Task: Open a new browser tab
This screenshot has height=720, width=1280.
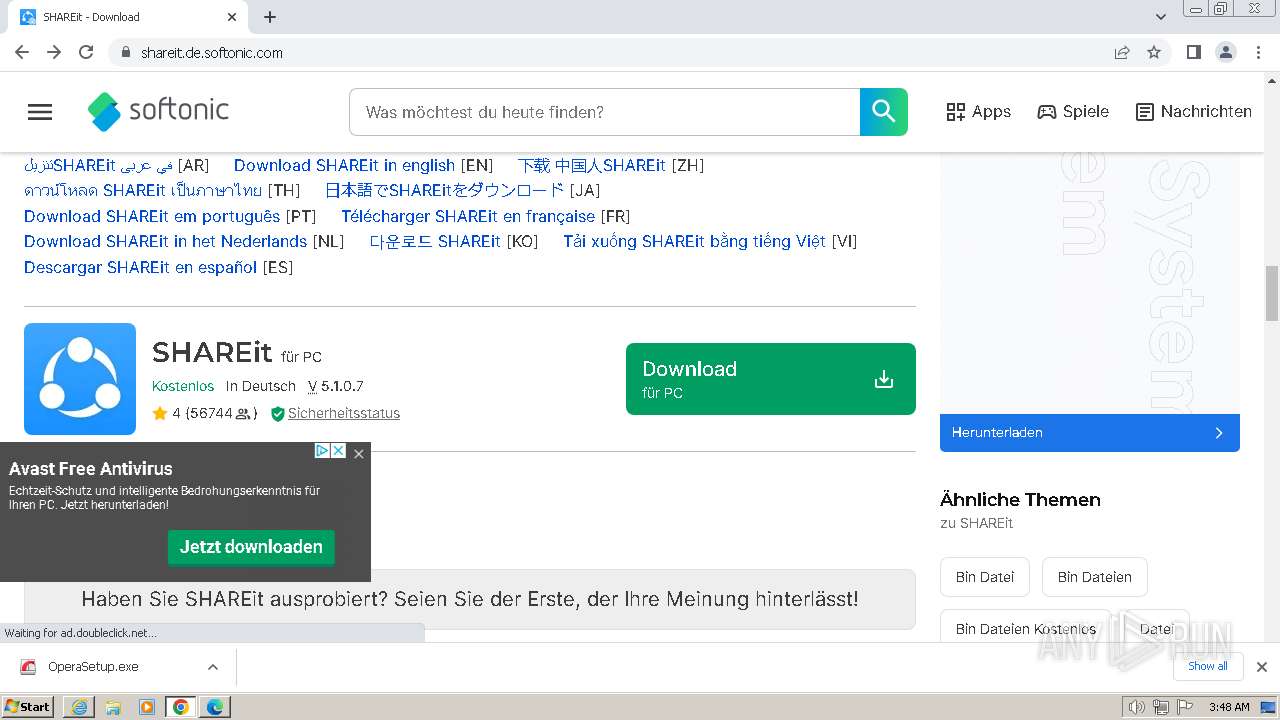Action: pos(270,17)
